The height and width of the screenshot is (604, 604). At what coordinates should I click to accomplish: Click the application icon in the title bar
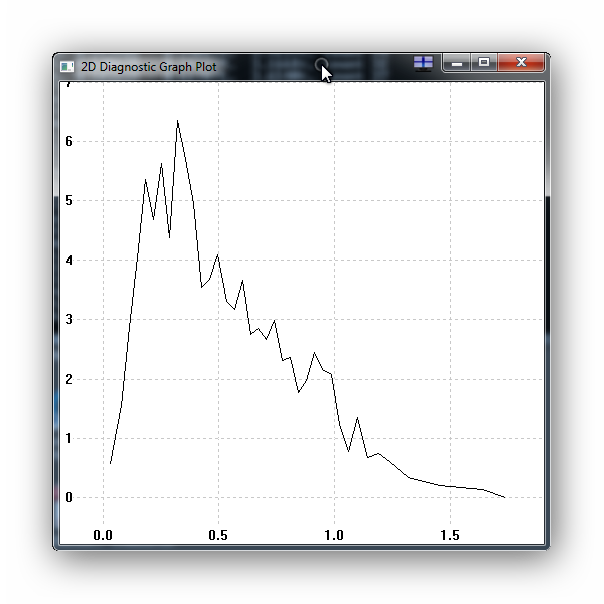[67, 66]
